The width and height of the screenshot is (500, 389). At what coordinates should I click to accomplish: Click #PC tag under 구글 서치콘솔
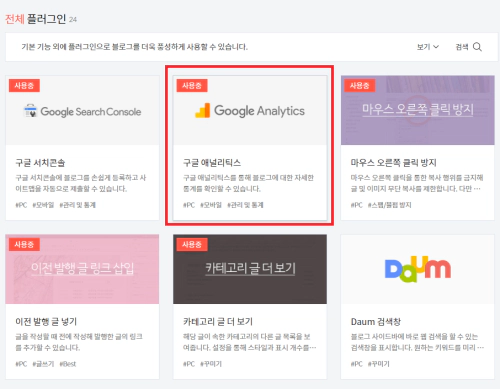[21, 205]
